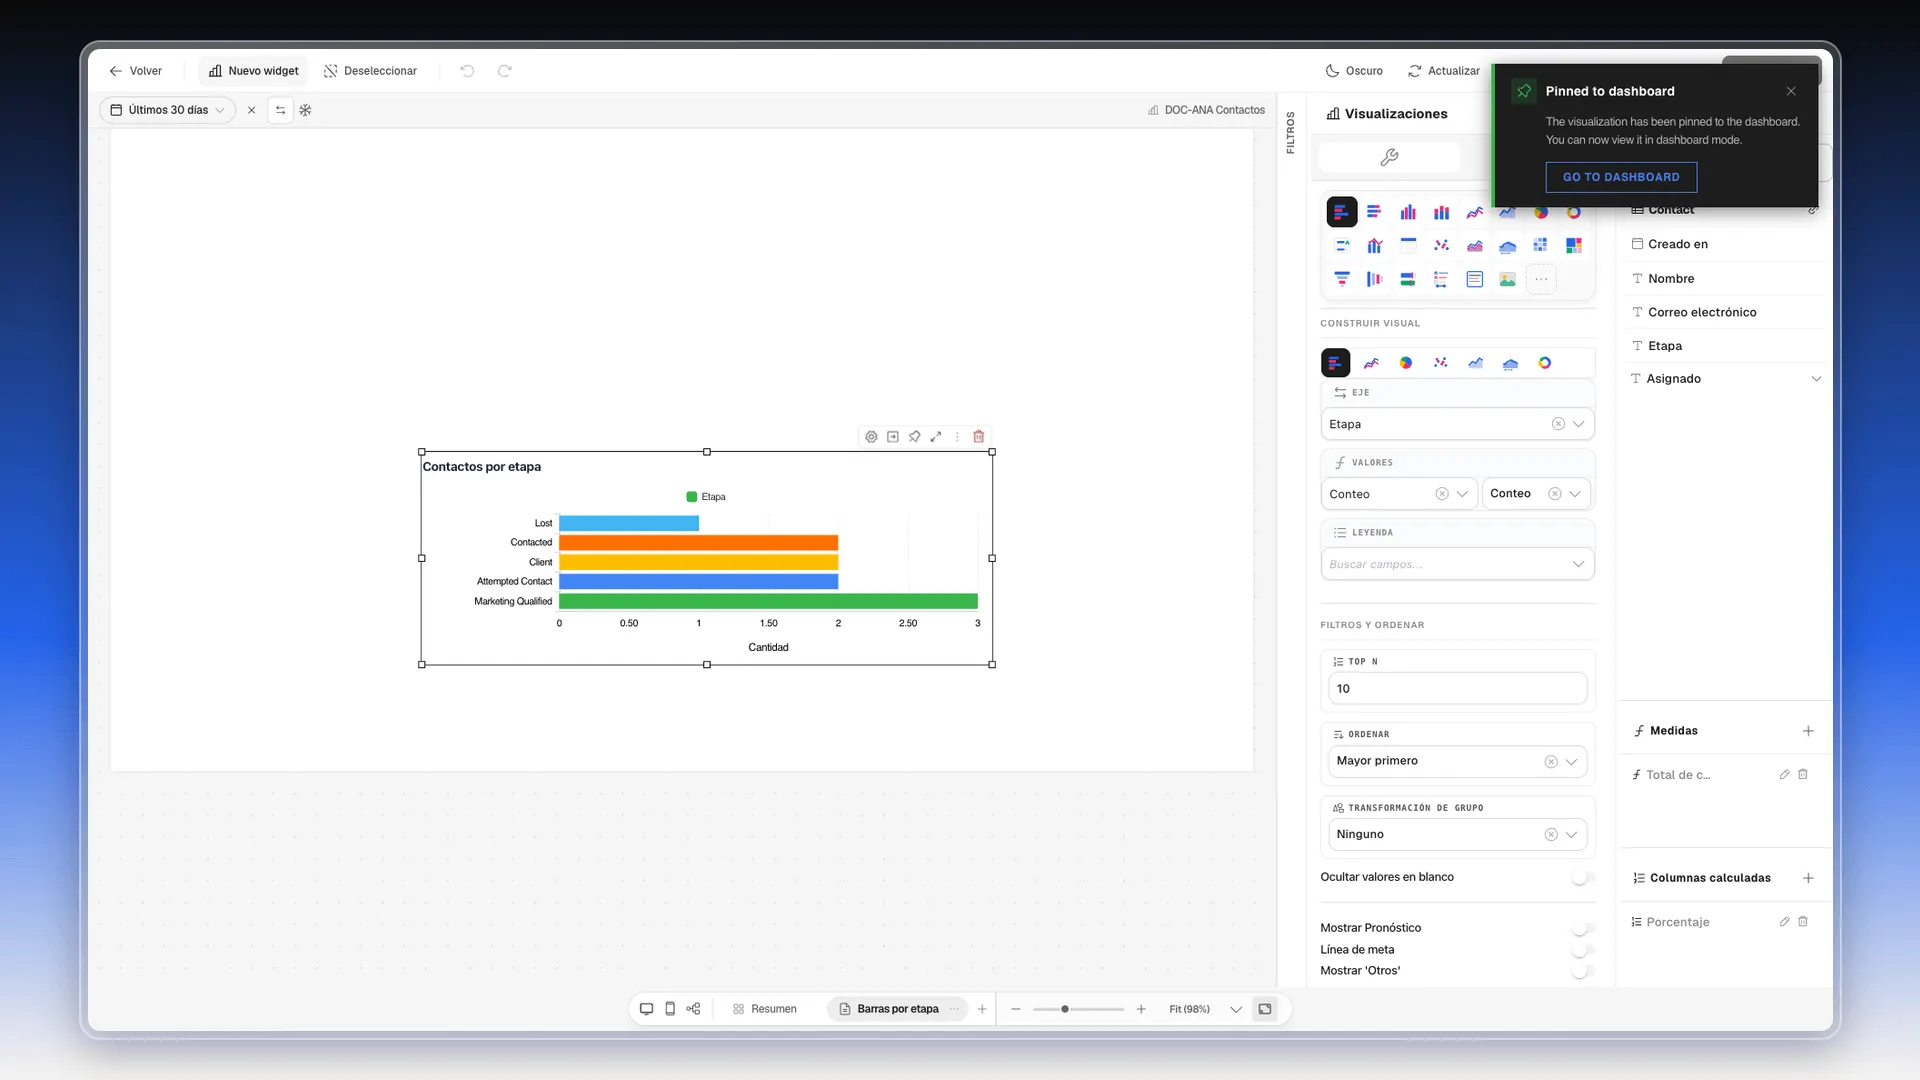The height and width of the screenshot is (1080, 1920).
Task: Open the Últimos 30 días date range dropdown
Action: coord(168,110)
